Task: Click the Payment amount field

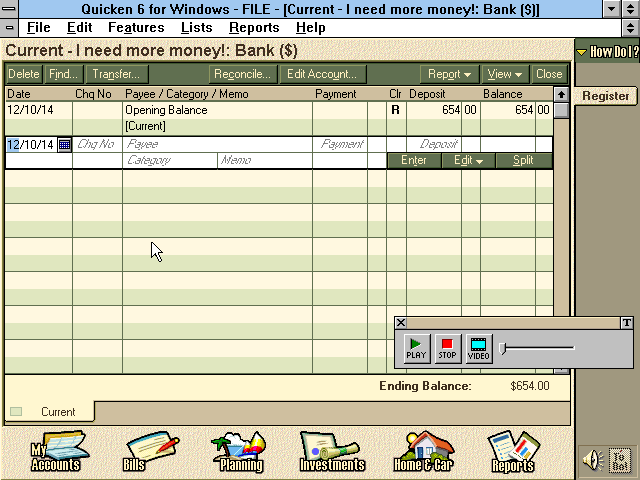Action: [x=340, y=144]
